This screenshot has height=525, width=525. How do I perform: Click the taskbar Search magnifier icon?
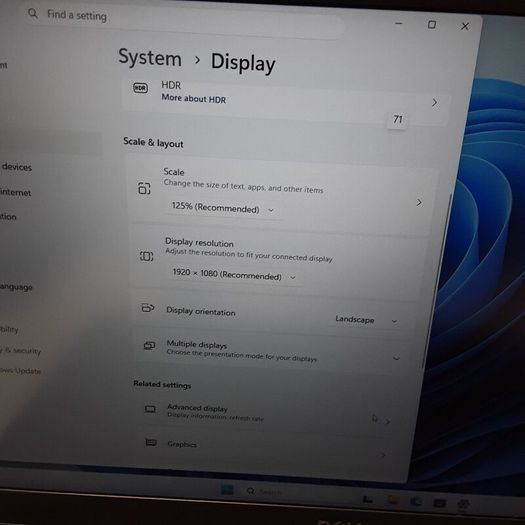pos(250,491)
